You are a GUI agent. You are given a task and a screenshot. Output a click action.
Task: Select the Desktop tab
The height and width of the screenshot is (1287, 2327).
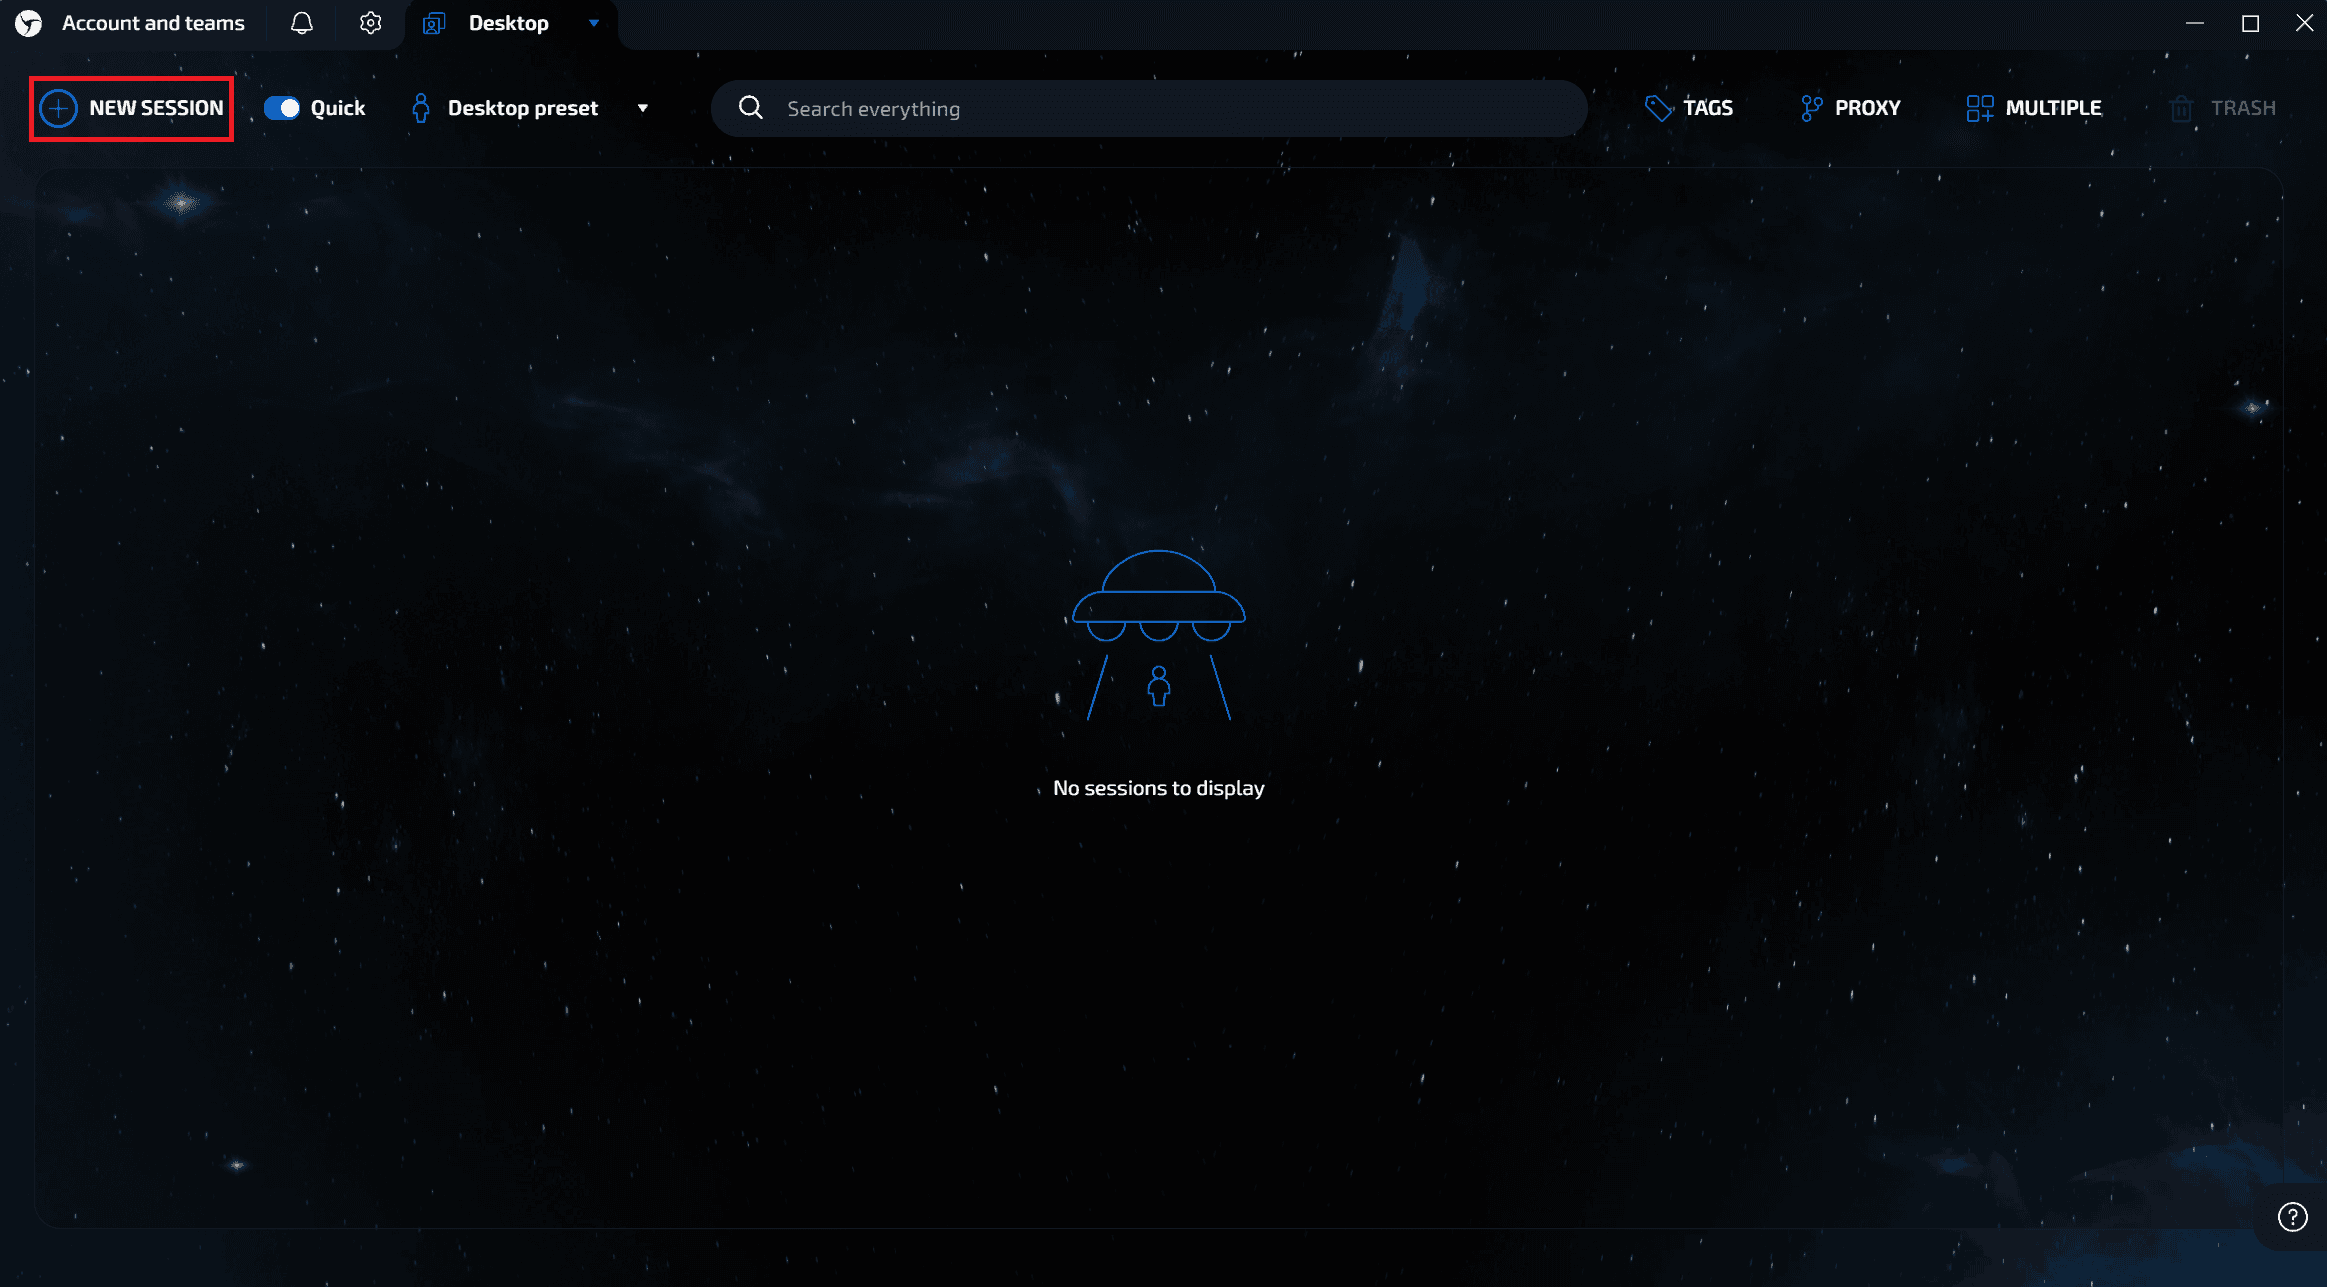tap(508, 23)
